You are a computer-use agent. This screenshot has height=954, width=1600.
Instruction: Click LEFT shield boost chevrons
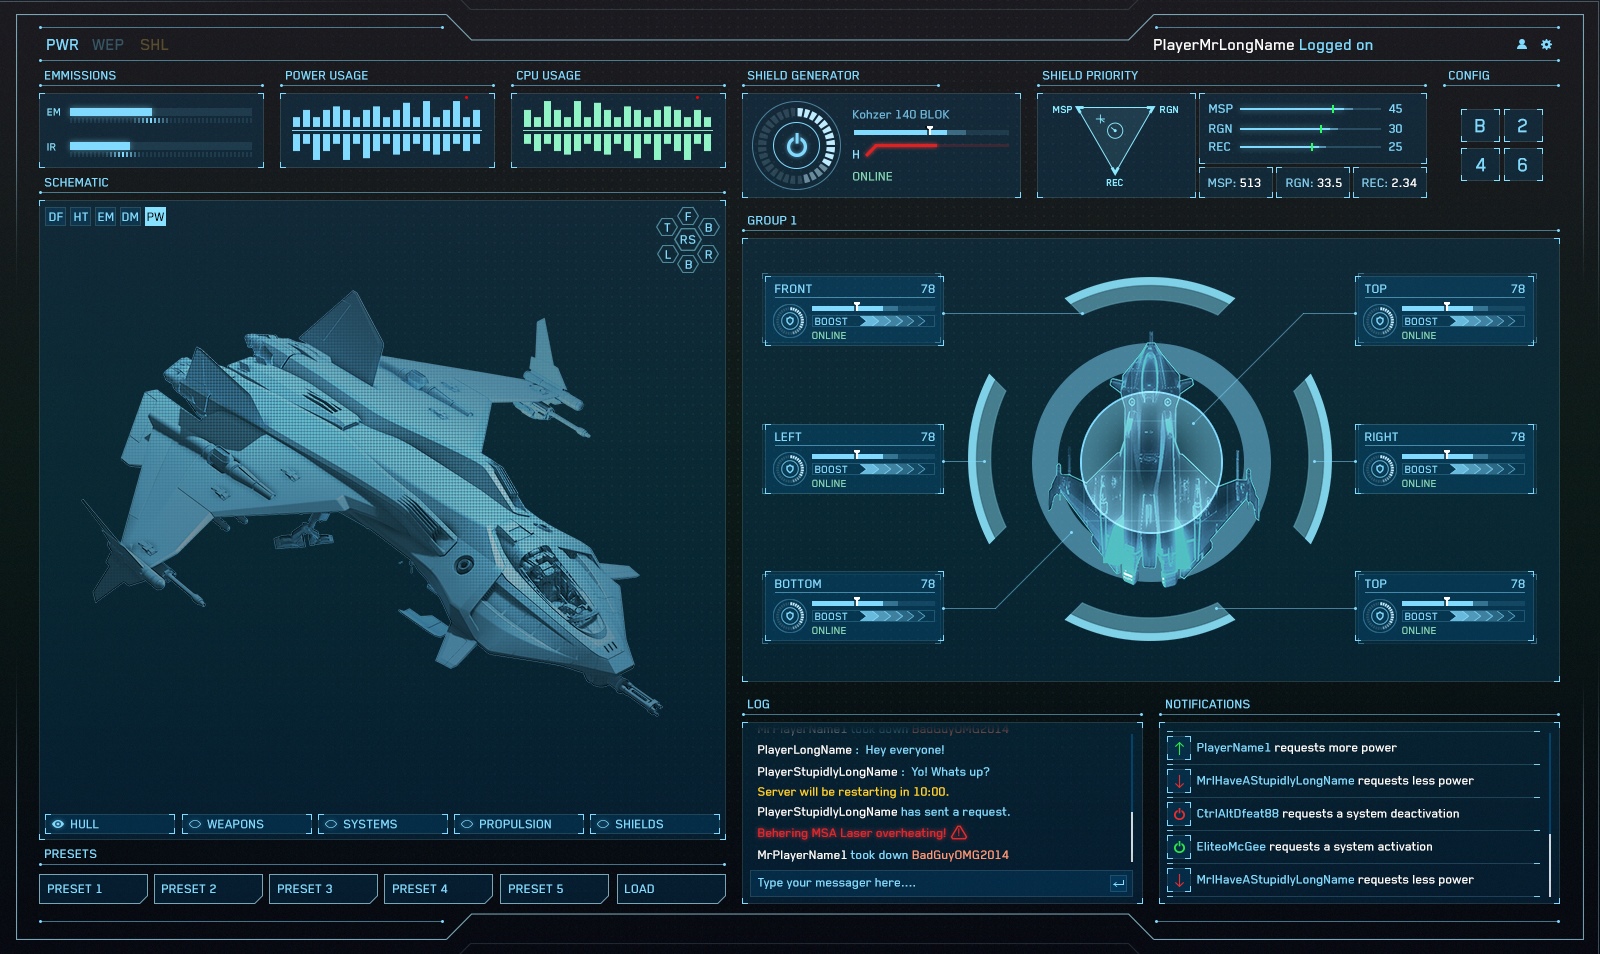click(x=895, y=469)
